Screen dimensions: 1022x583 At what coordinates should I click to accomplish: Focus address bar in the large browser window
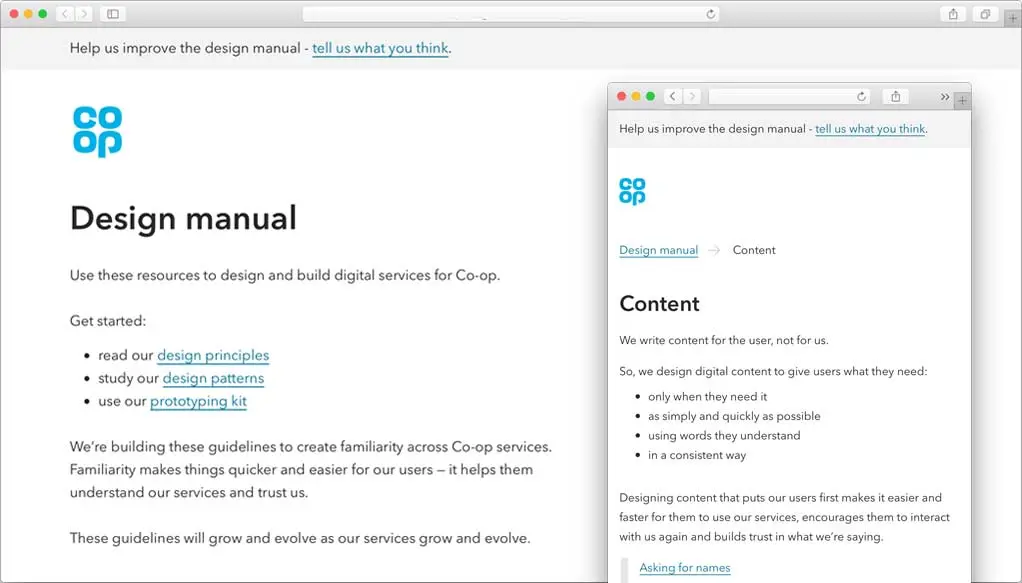coord(510,14)
